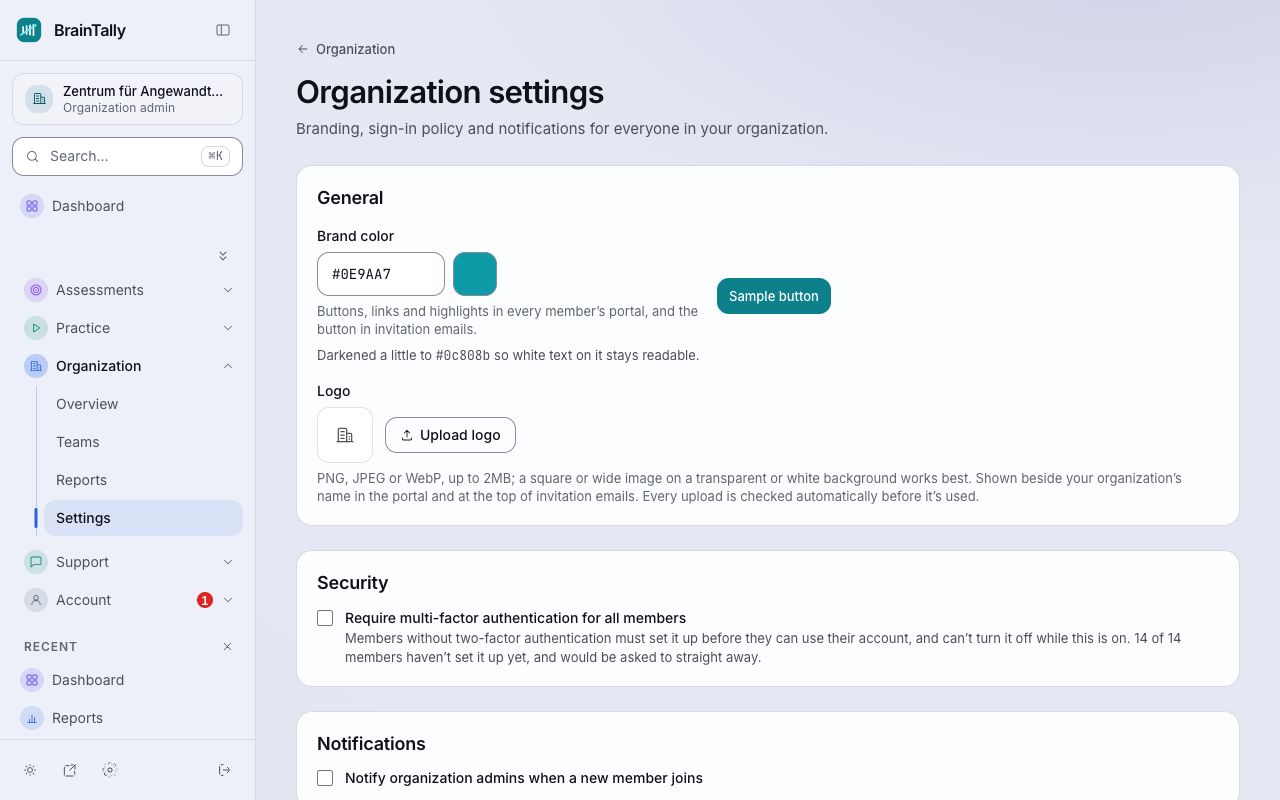Open Dashboard icon under Recent
This screenshot has width=1280, height=800.
(32, 680)
